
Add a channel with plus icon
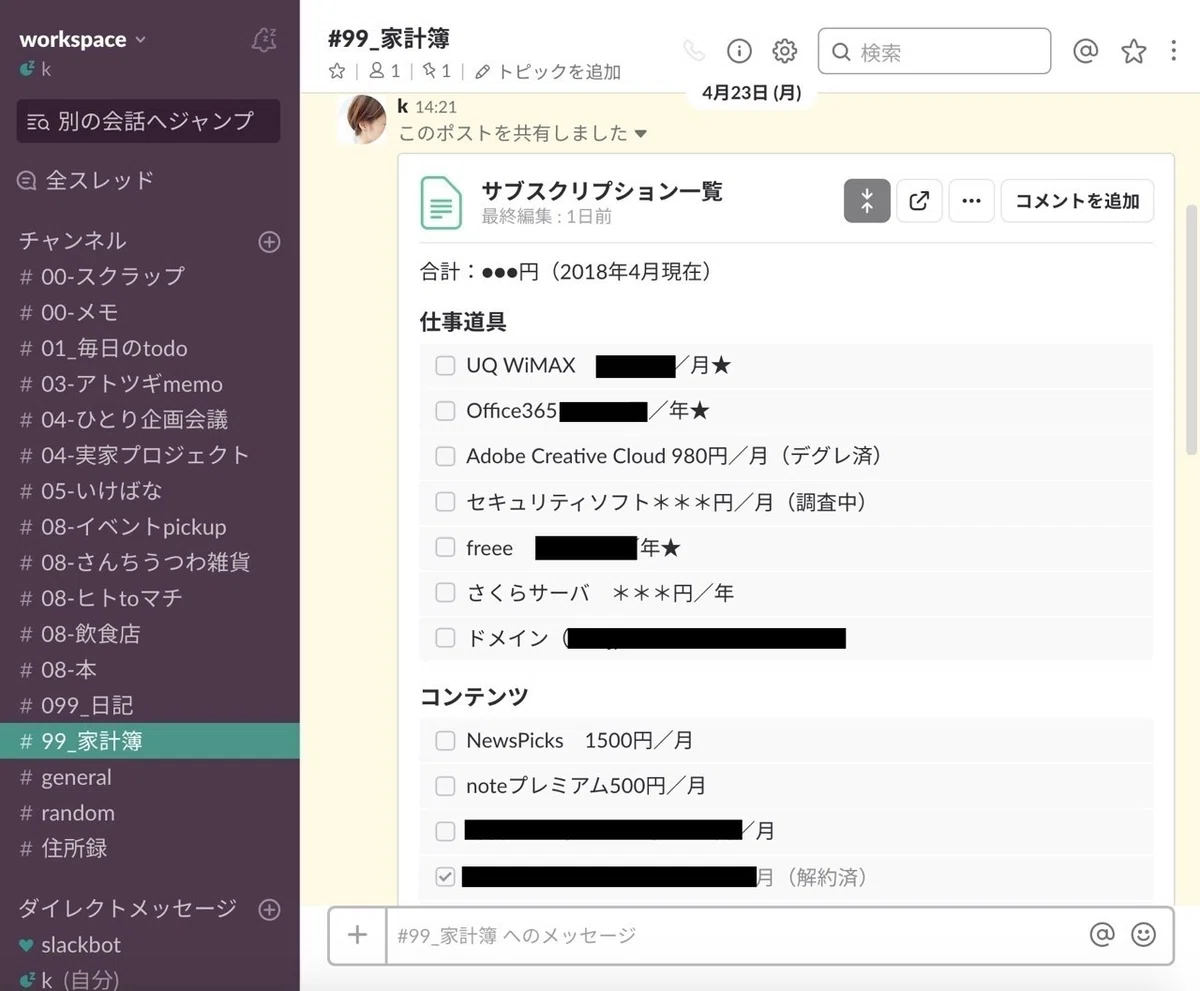(x=269, y=242)
